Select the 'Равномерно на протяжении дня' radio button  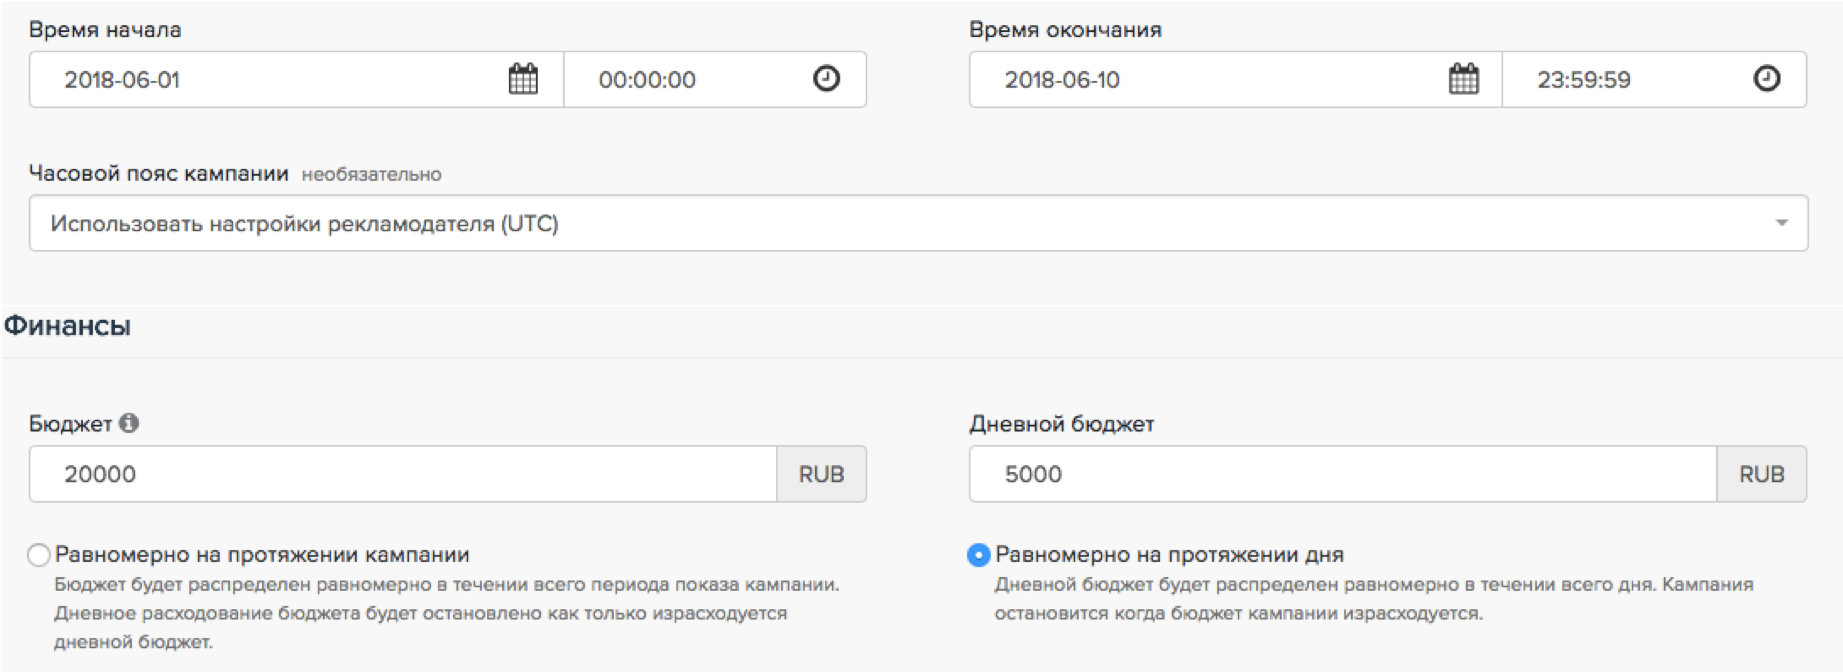979,555
